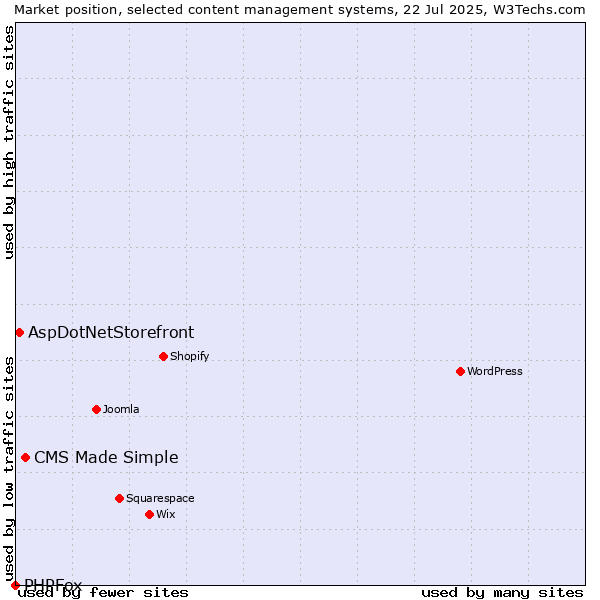Click the 'used by high traffic sites' axis label
Image resolution: width=600 pixels, height=600 pixels.
click(9, 142)
